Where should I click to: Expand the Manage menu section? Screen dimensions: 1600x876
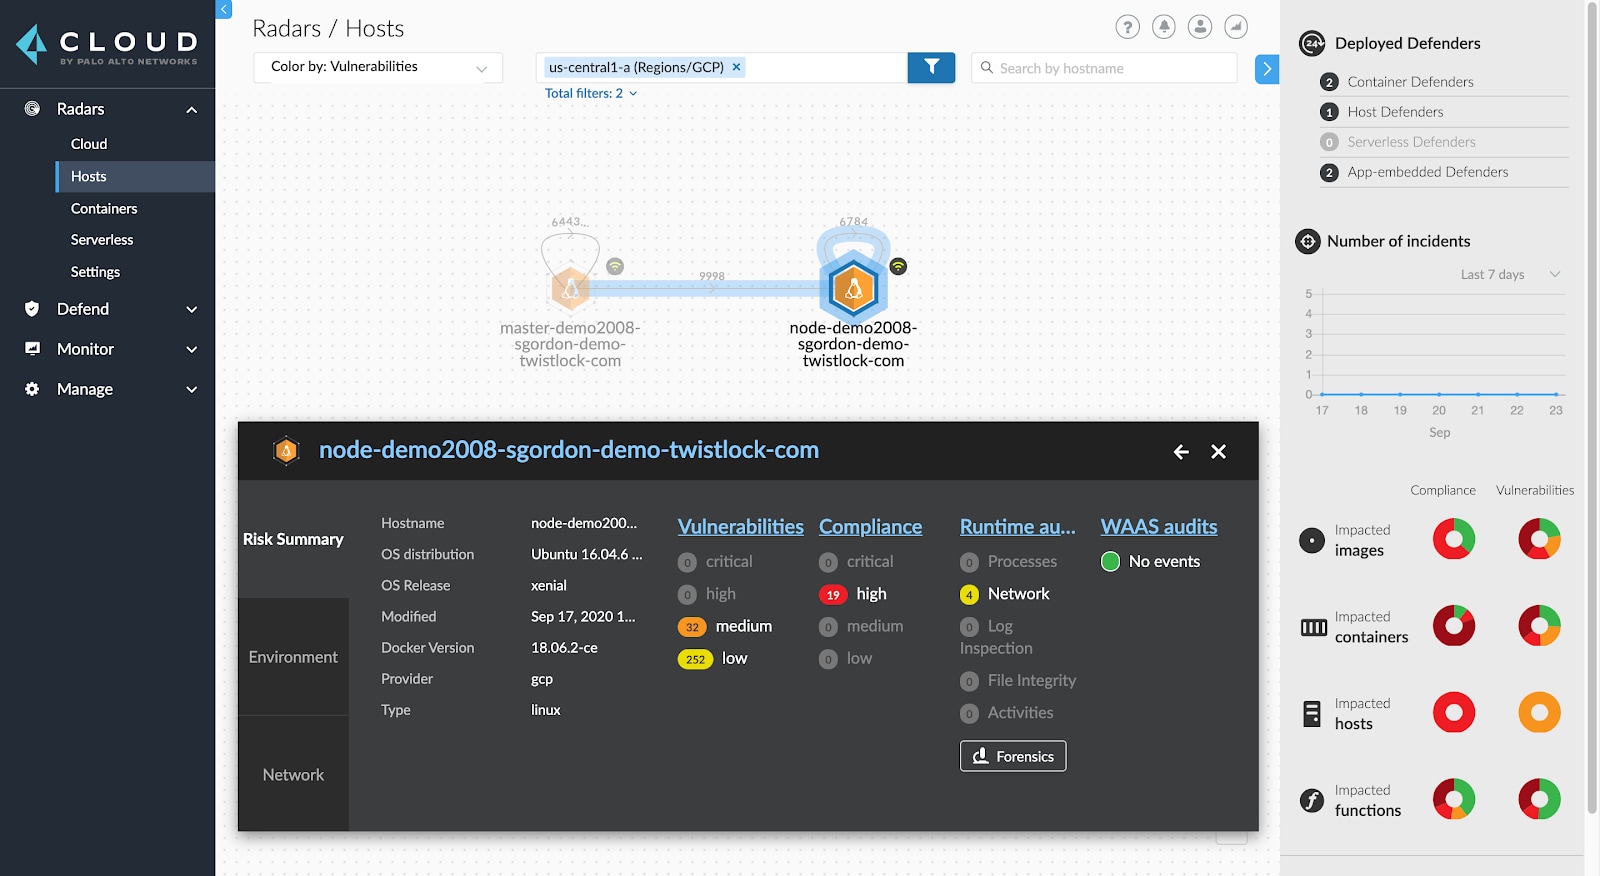[x=191, y=389]
